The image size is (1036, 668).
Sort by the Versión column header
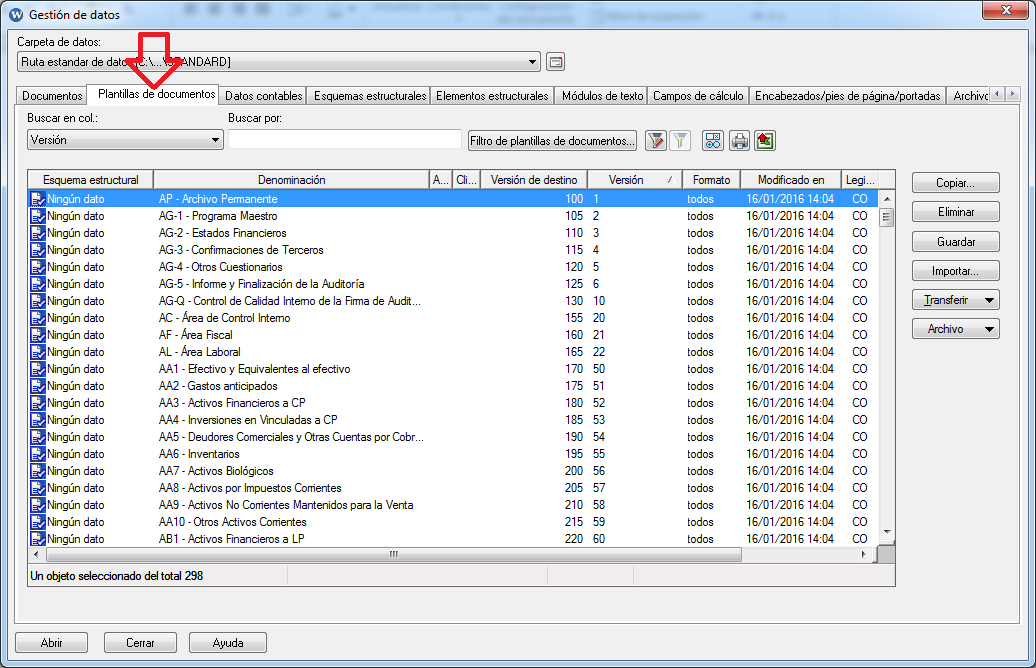click(634, 180)
